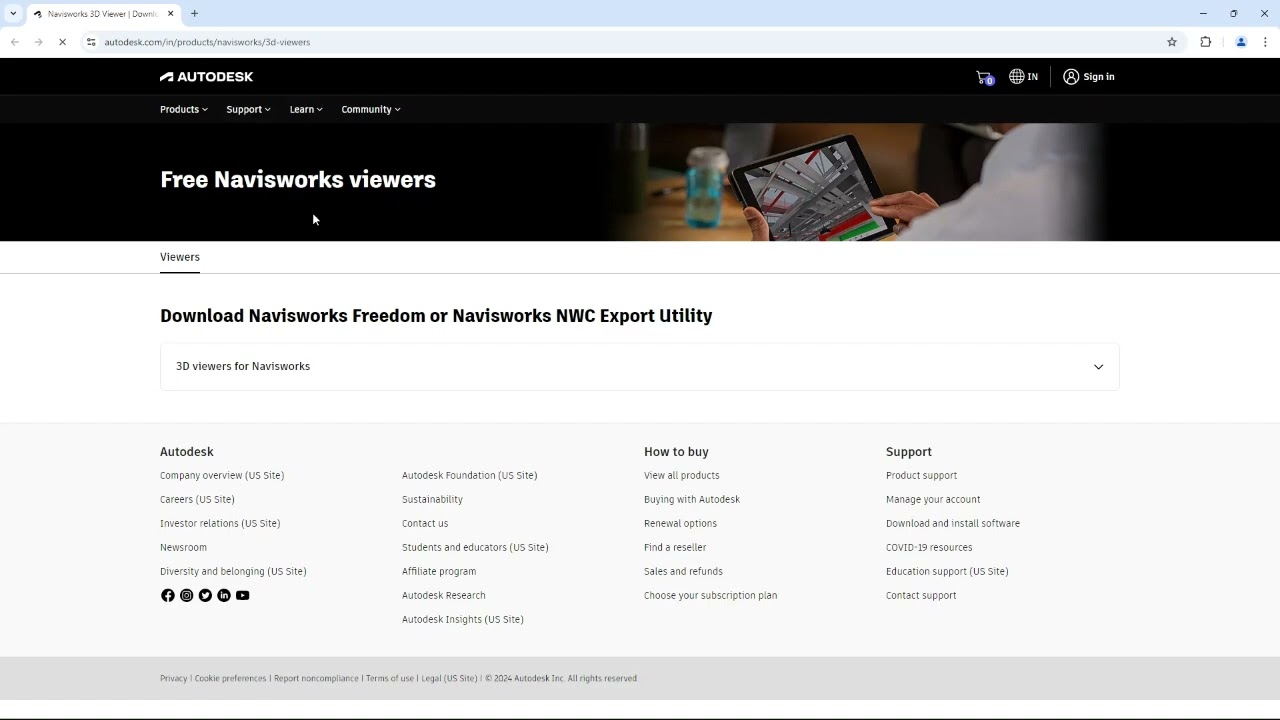The height and width of the screenshot is (720, 1280).
Task: Open a new browser tab
Action: (194, 14)
